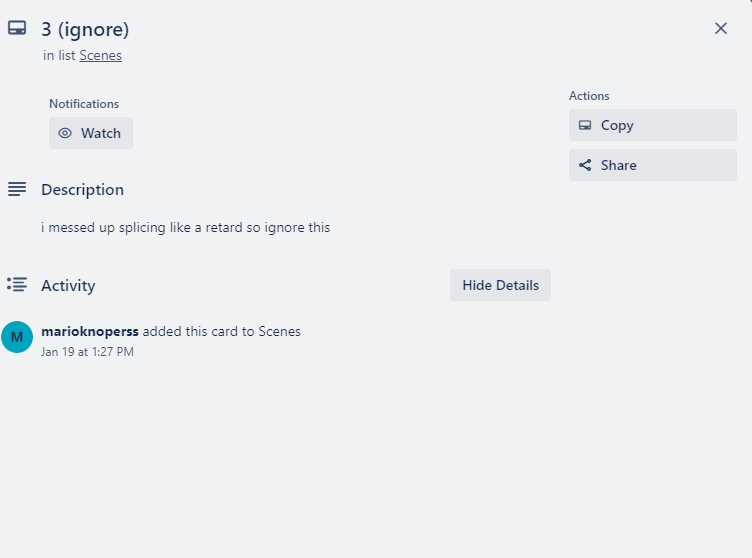Click the Activity list icon
Screen dimensions: 752x558
pyautogui.click(x=17, y=285)
